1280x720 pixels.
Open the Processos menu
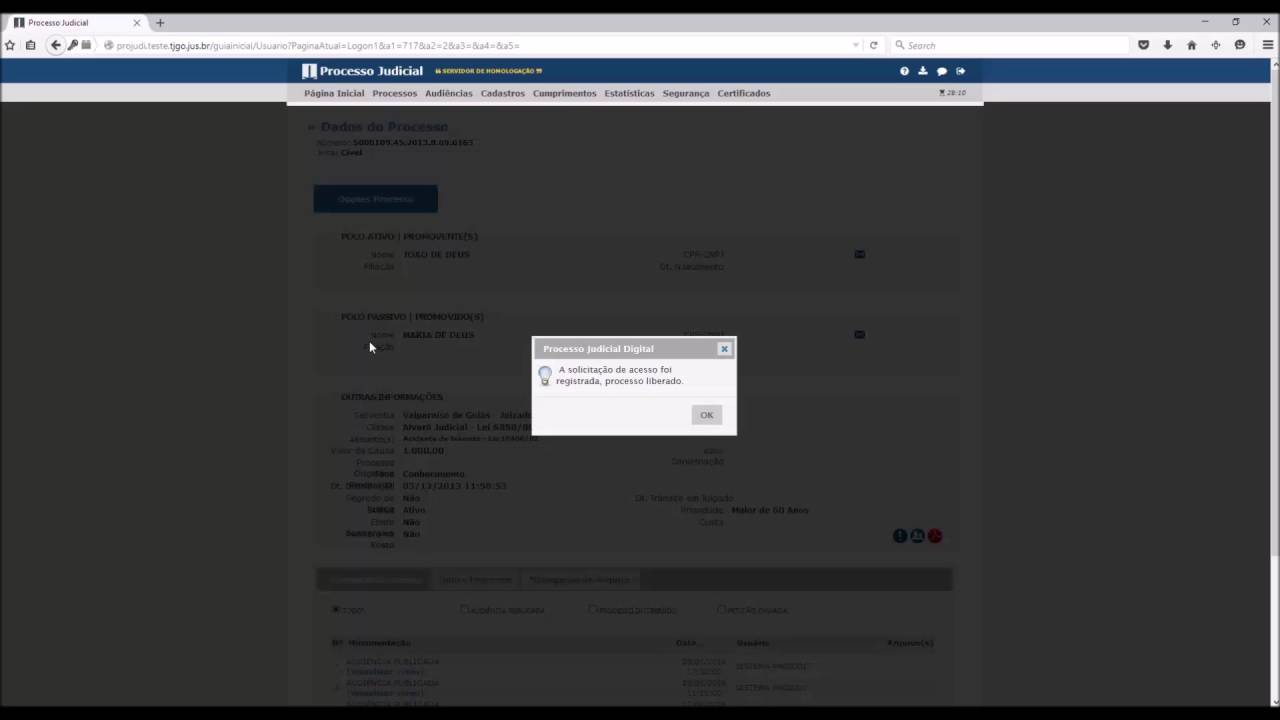394,93
